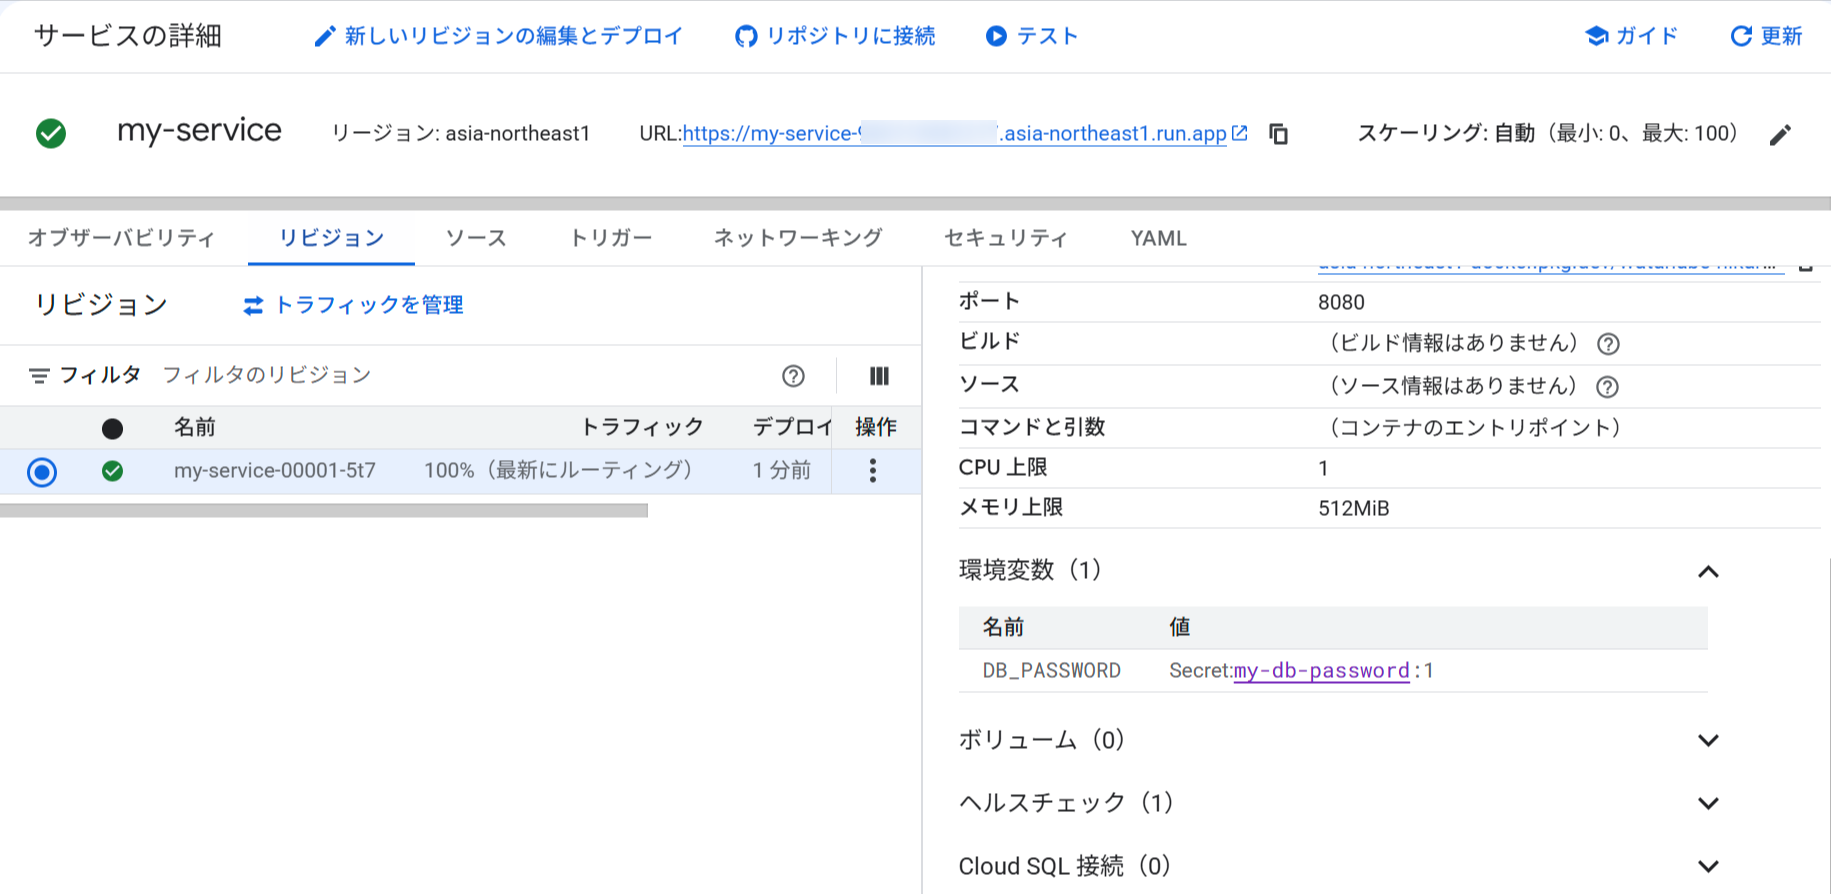Click green checkmark status beside my-service title
The height and width of the screenshot is (894, 1831).
point(51,133)
